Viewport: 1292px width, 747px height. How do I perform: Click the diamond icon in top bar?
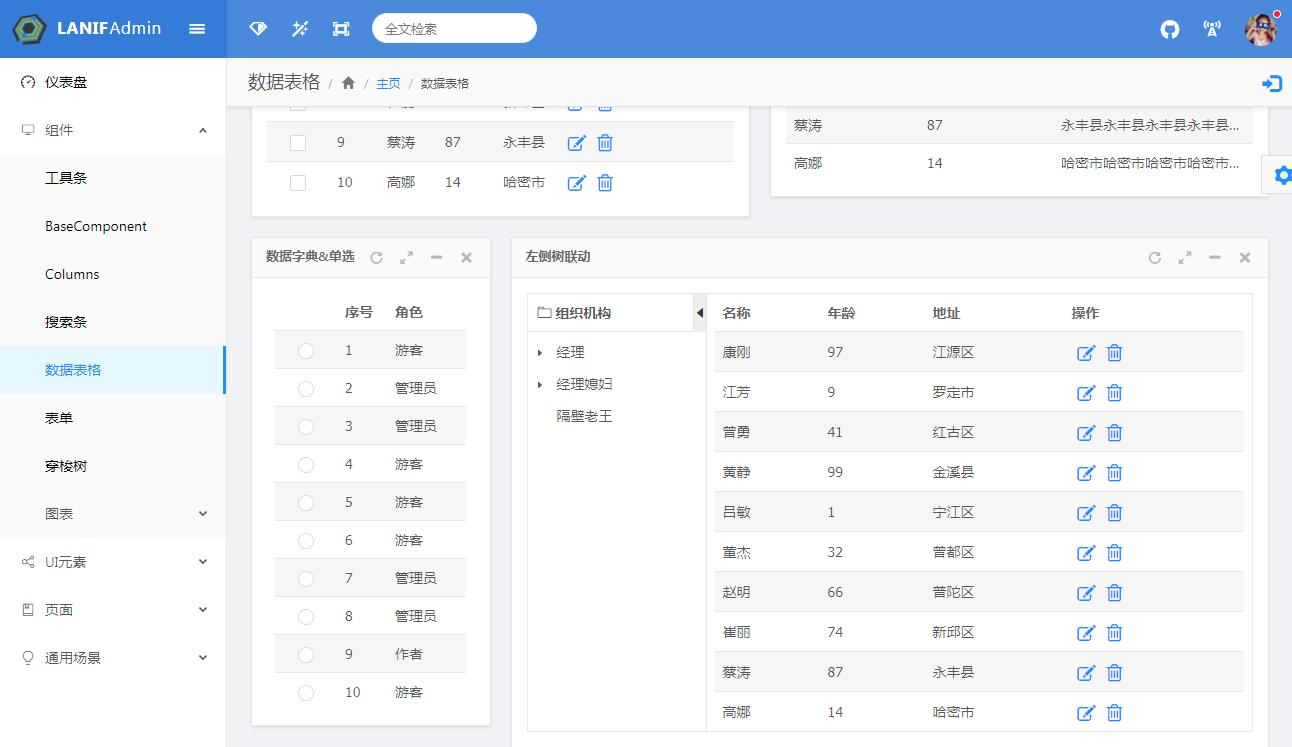pyautogui.click(x=258, y=29)
